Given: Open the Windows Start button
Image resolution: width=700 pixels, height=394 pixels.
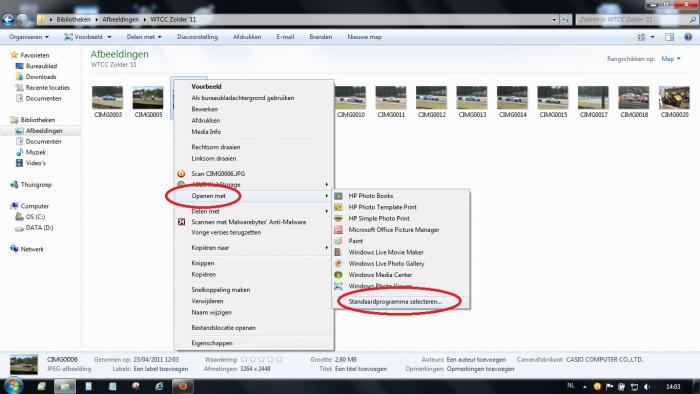Looking at the screenshot, I should (13, 386).
